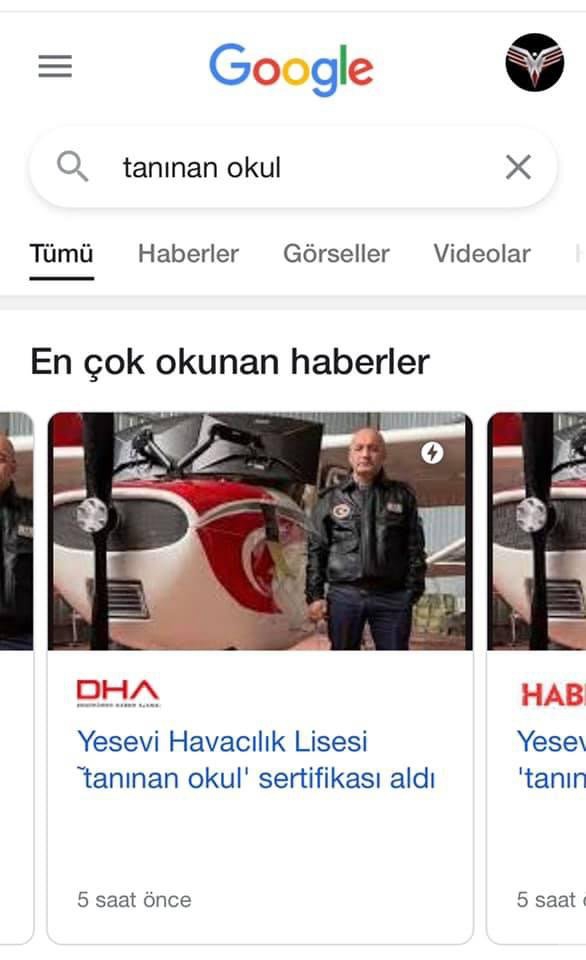Click the Google logo

pyautogui.click(x=291, y=69)
